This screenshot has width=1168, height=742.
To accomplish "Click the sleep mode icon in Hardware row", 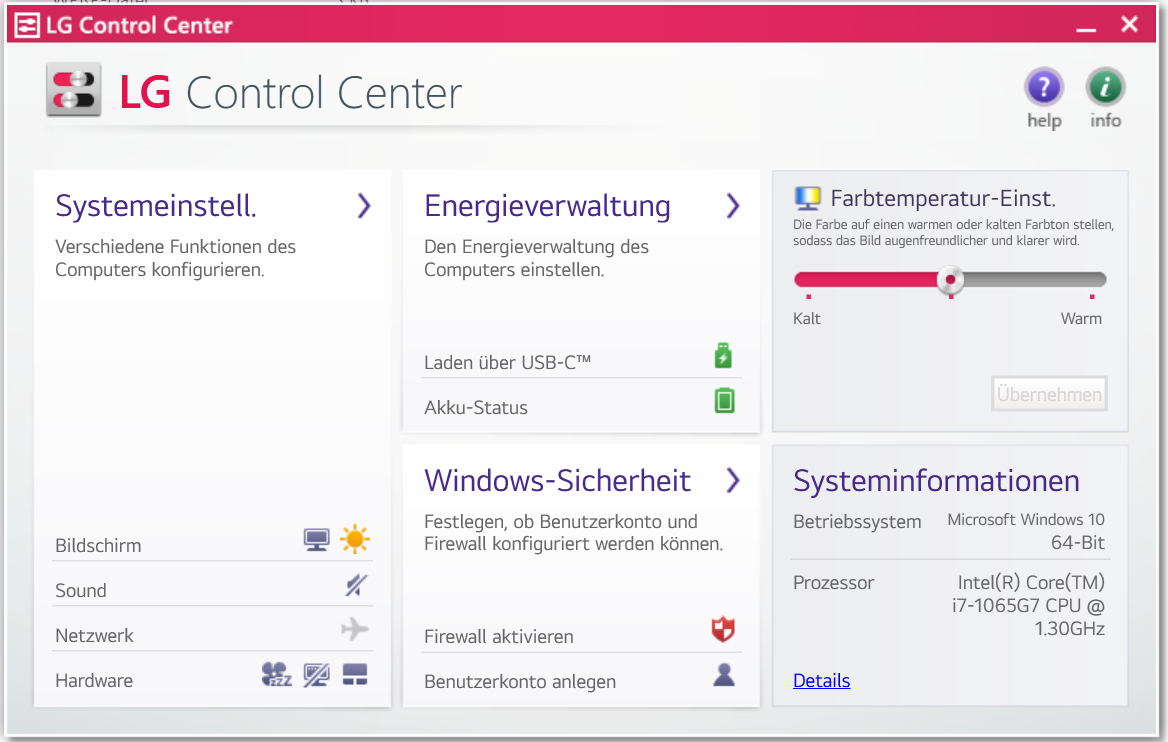I will point(276,675).
